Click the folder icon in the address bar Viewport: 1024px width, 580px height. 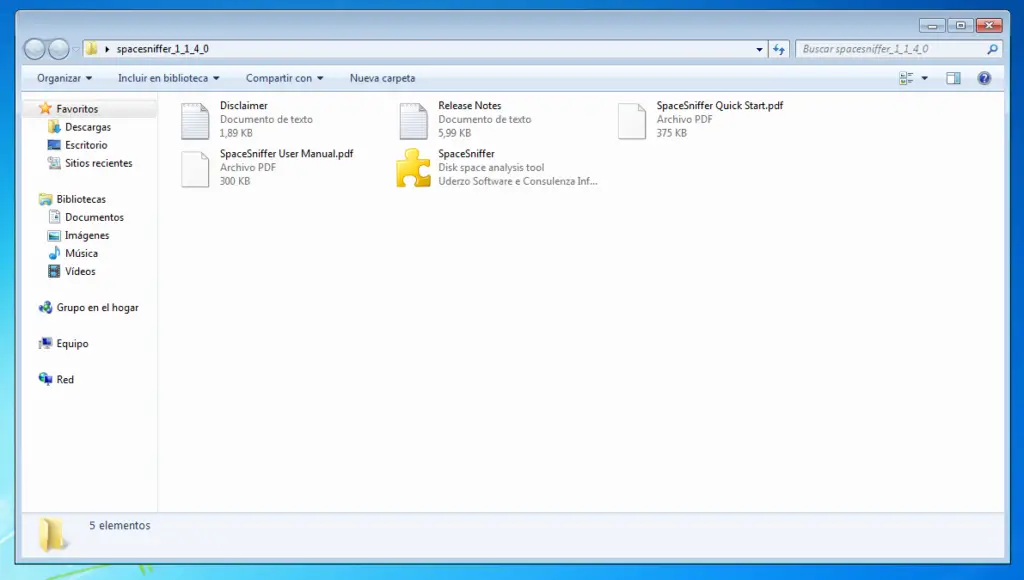coord(91,49)
